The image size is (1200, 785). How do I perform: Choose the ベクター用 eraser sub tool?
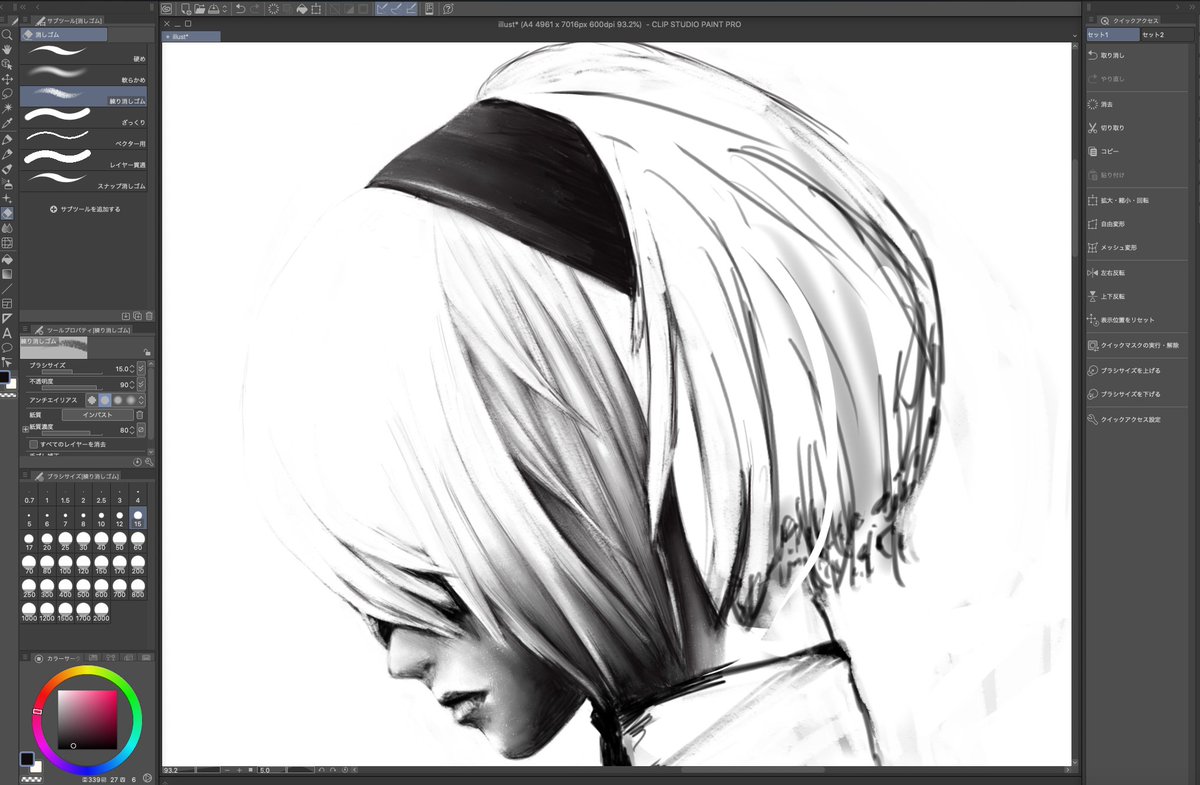coord(84,138)
